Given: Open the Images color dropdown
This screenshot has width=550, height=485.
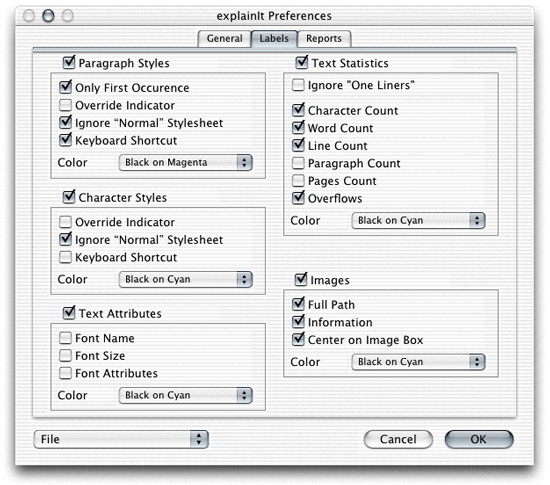Looking at the screenshot, I should pos(418,362).
